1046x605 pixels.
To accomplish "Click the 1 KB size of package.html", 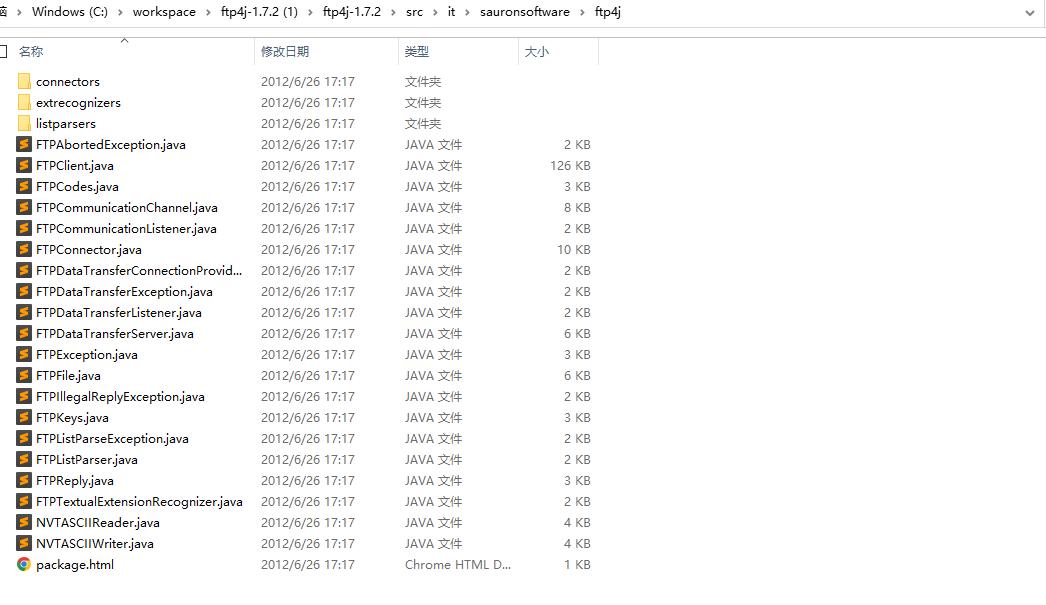I will [x=577, y=564].
